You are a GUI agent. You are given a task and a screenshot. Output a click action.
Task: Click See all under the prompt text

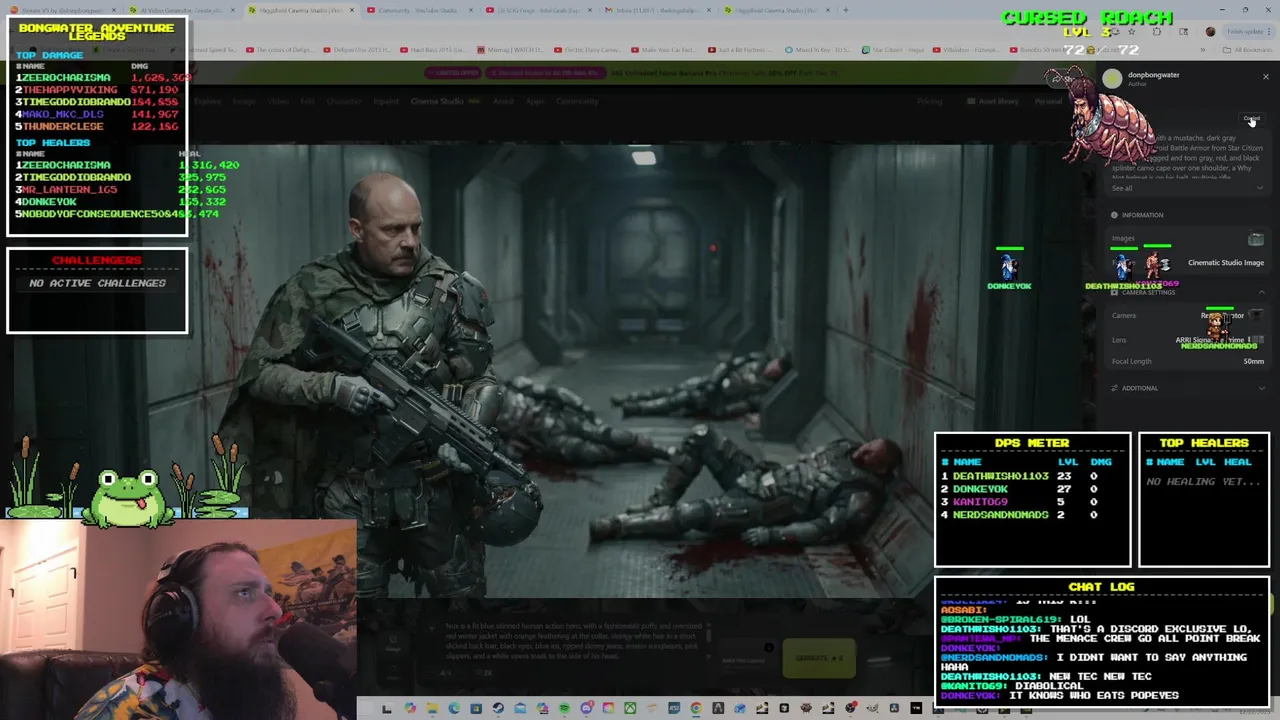coord(1122,188)
